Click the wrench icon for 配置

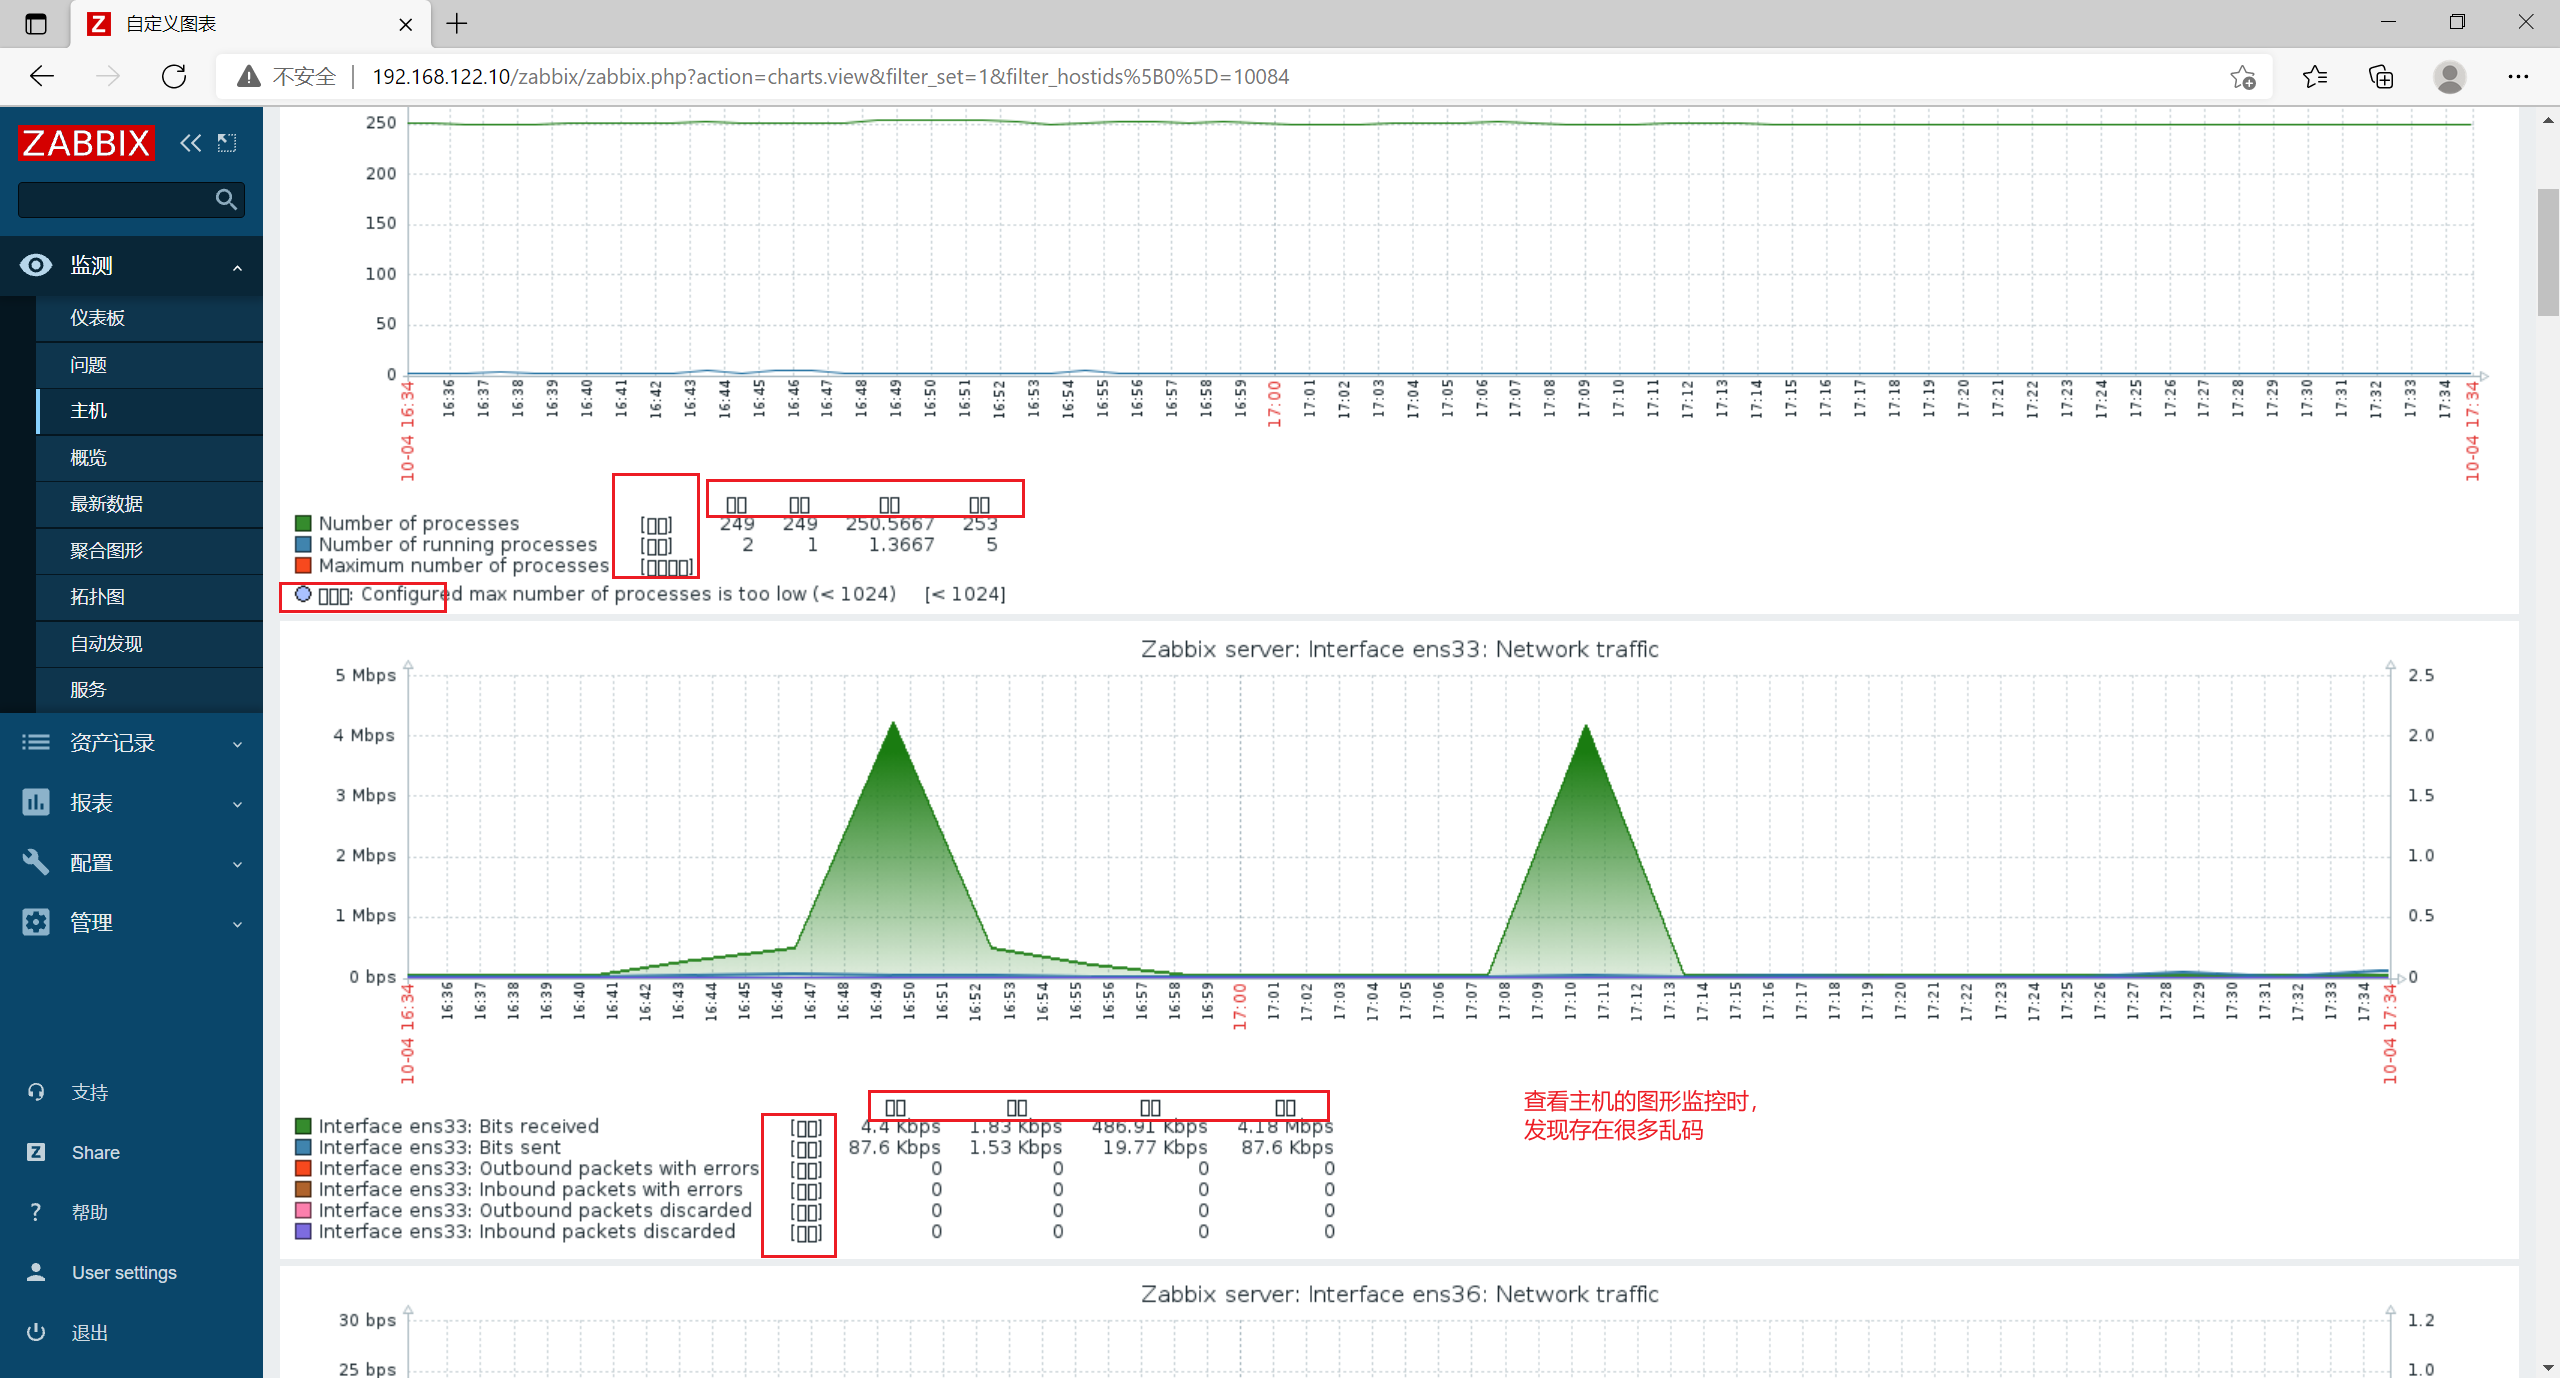(36, 862)
